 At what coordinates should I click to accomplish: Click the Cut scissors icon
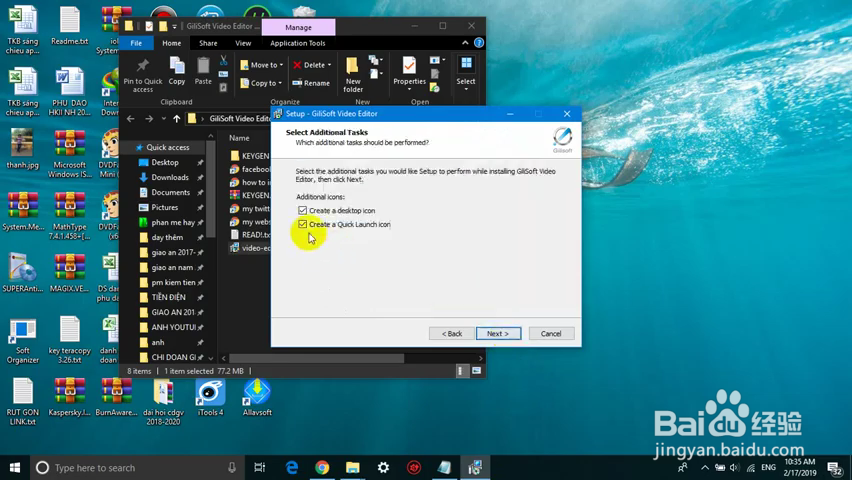coord(223,60)
